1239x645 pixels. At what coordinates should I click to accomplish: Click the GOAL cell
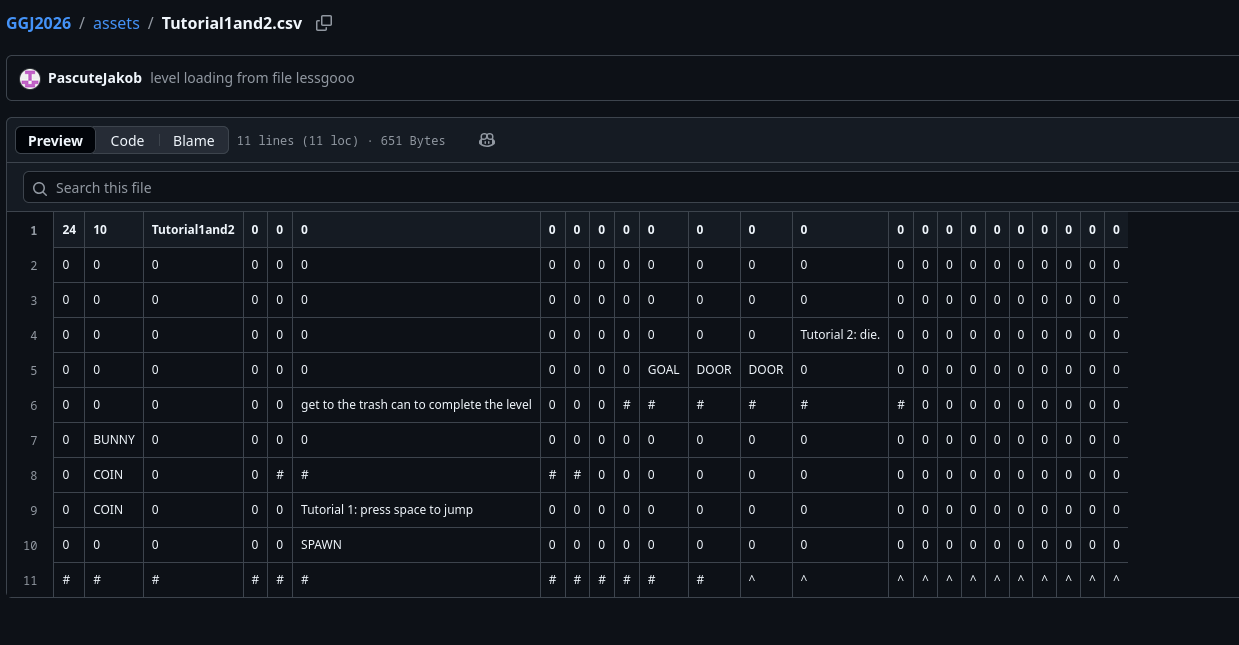pos(664,370)
